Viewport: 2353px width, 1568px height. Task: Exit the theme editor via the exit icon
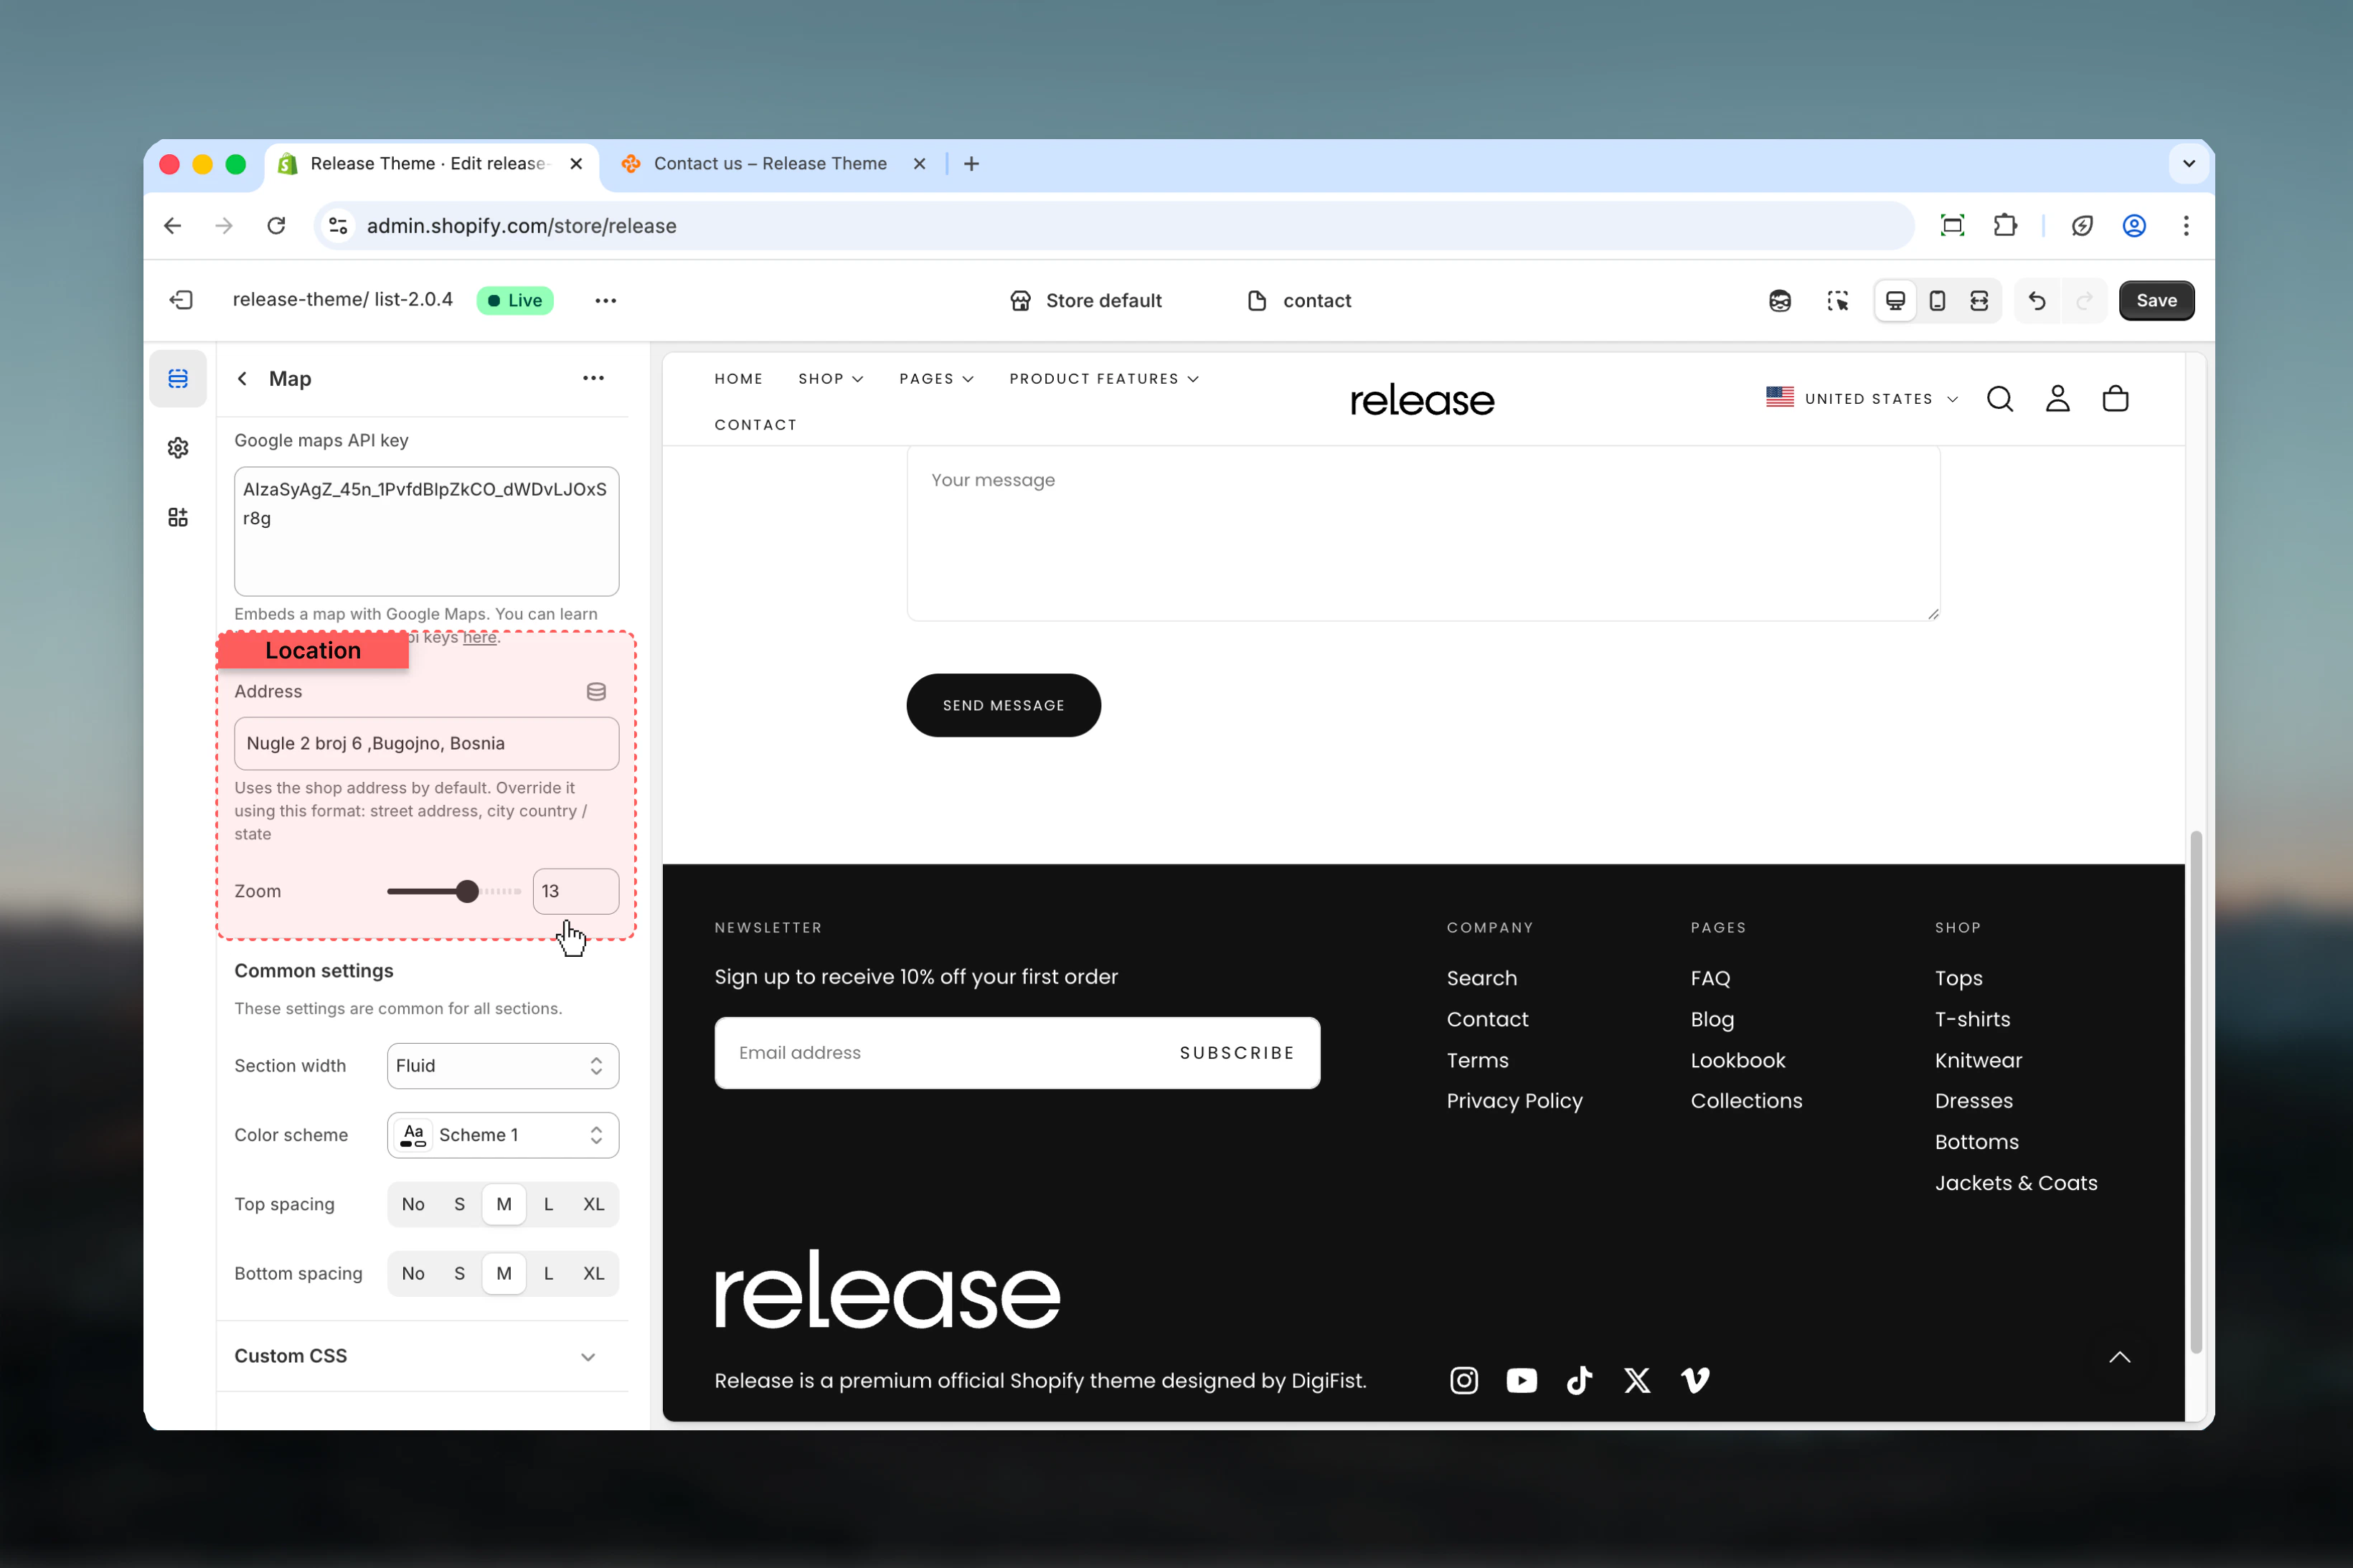(181, 300)
